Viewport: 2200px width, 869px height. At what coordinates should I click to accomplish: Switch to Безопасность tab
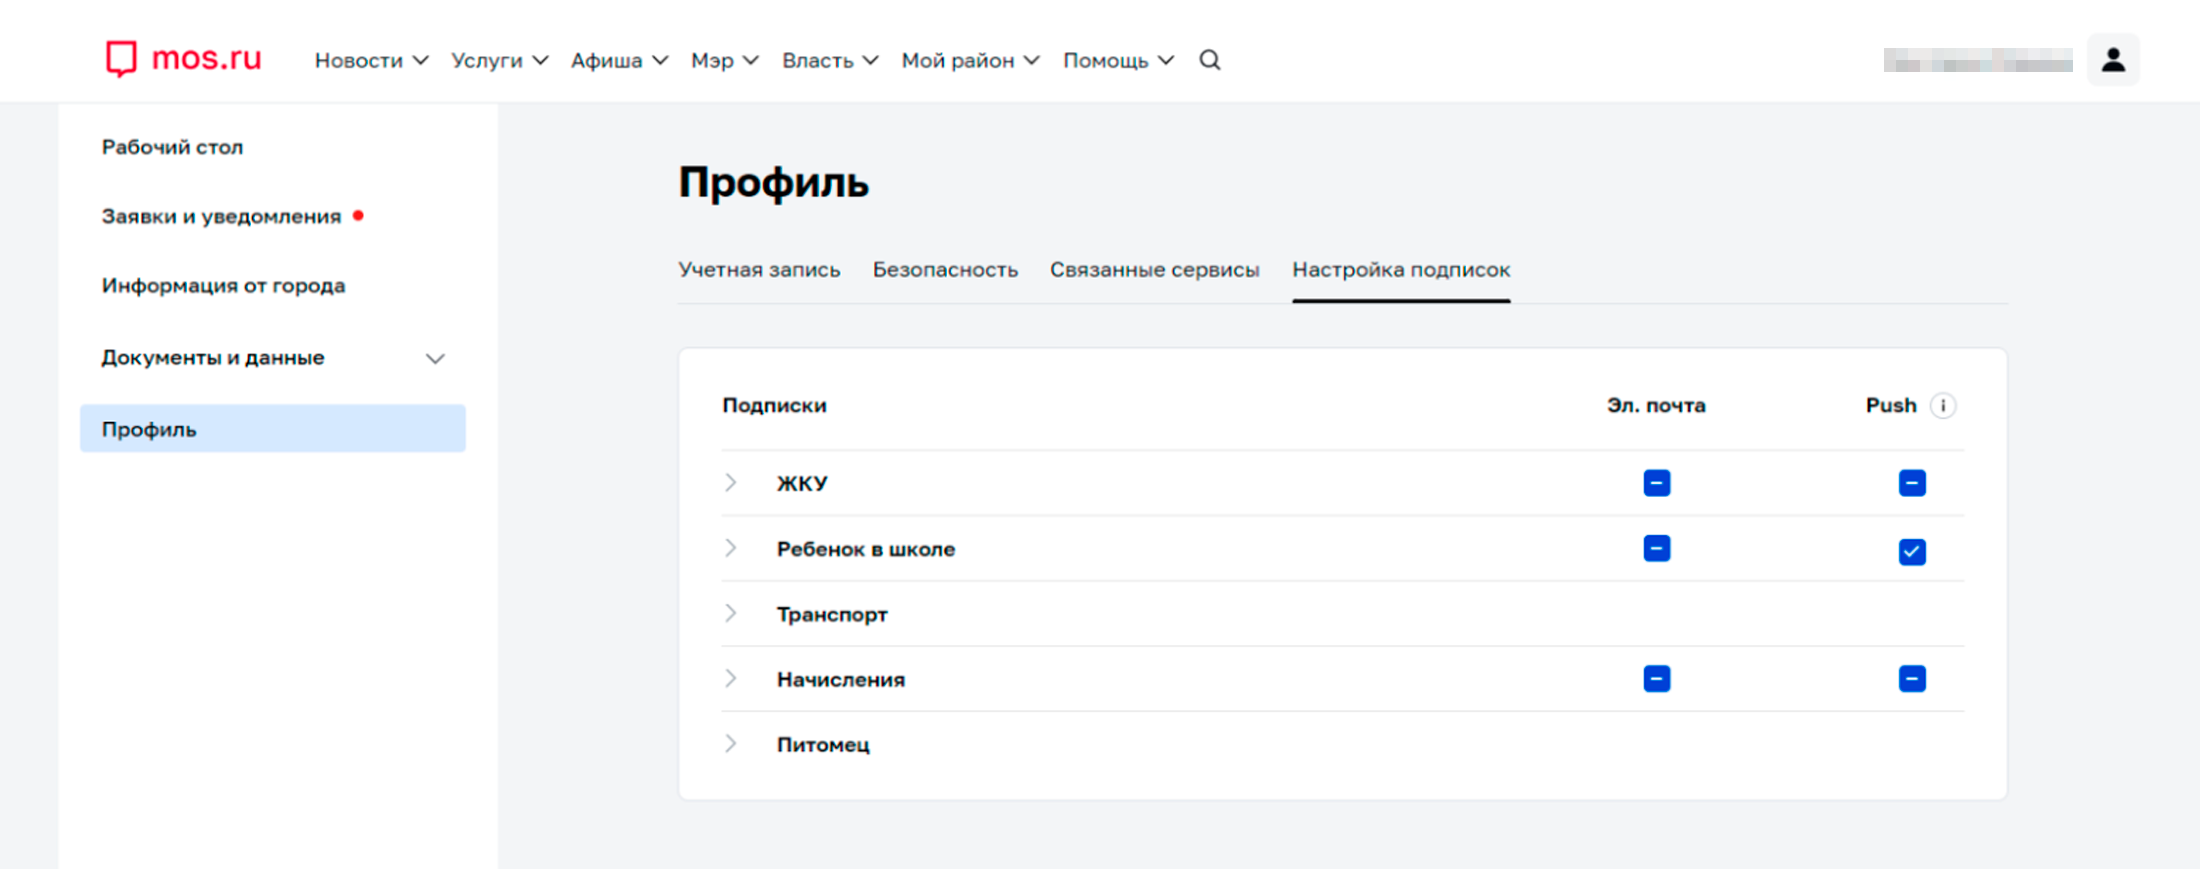(x=945, y=270)
